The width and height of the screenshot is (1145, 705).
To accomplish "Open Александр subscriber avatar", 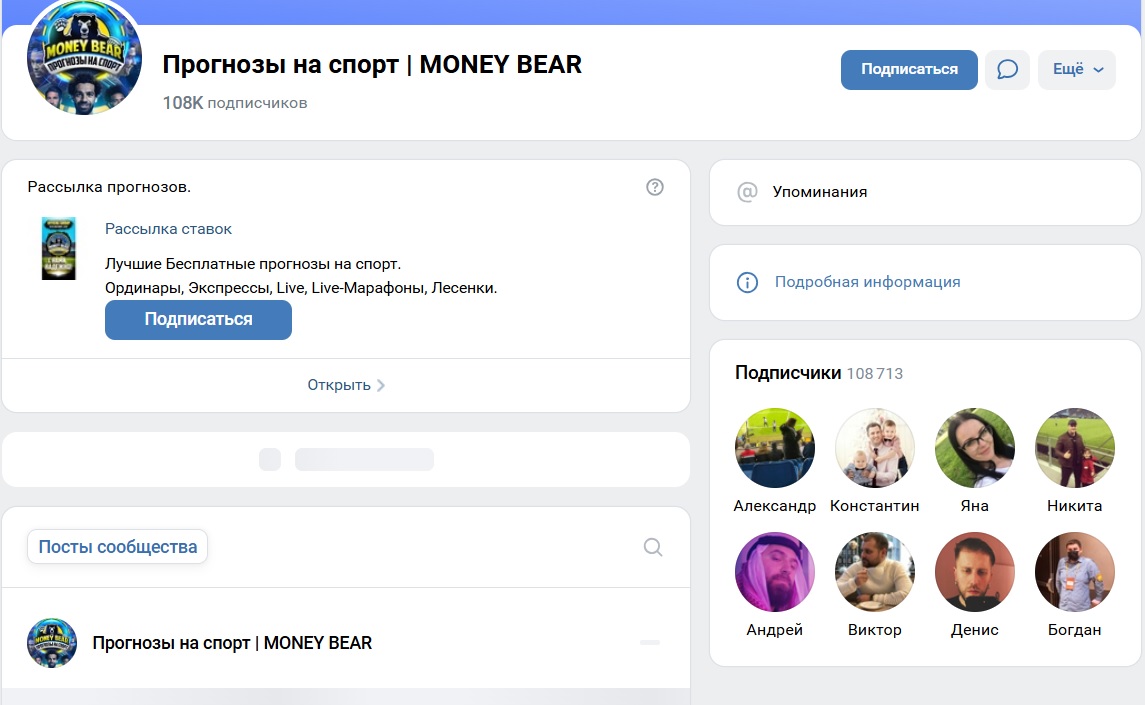I will coord(774,448).
